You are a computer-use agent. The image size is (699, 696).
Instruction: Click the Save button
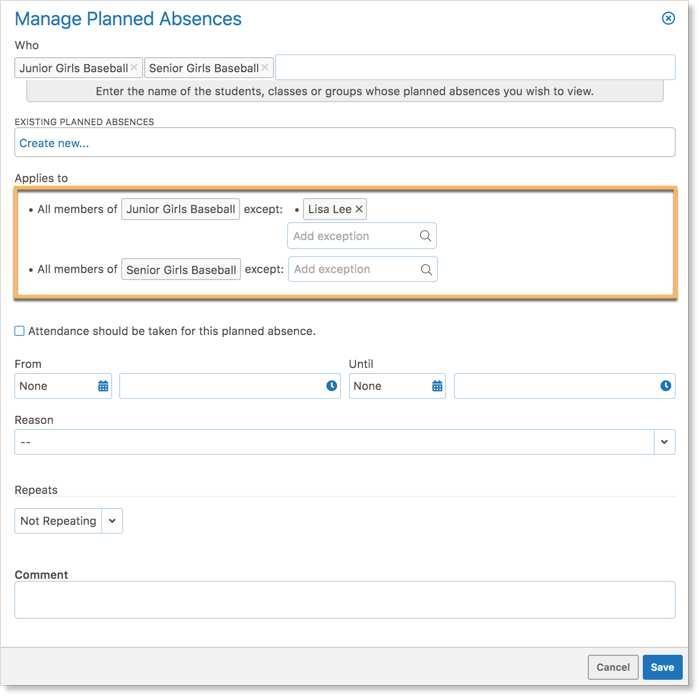click(x=661, y=667)
